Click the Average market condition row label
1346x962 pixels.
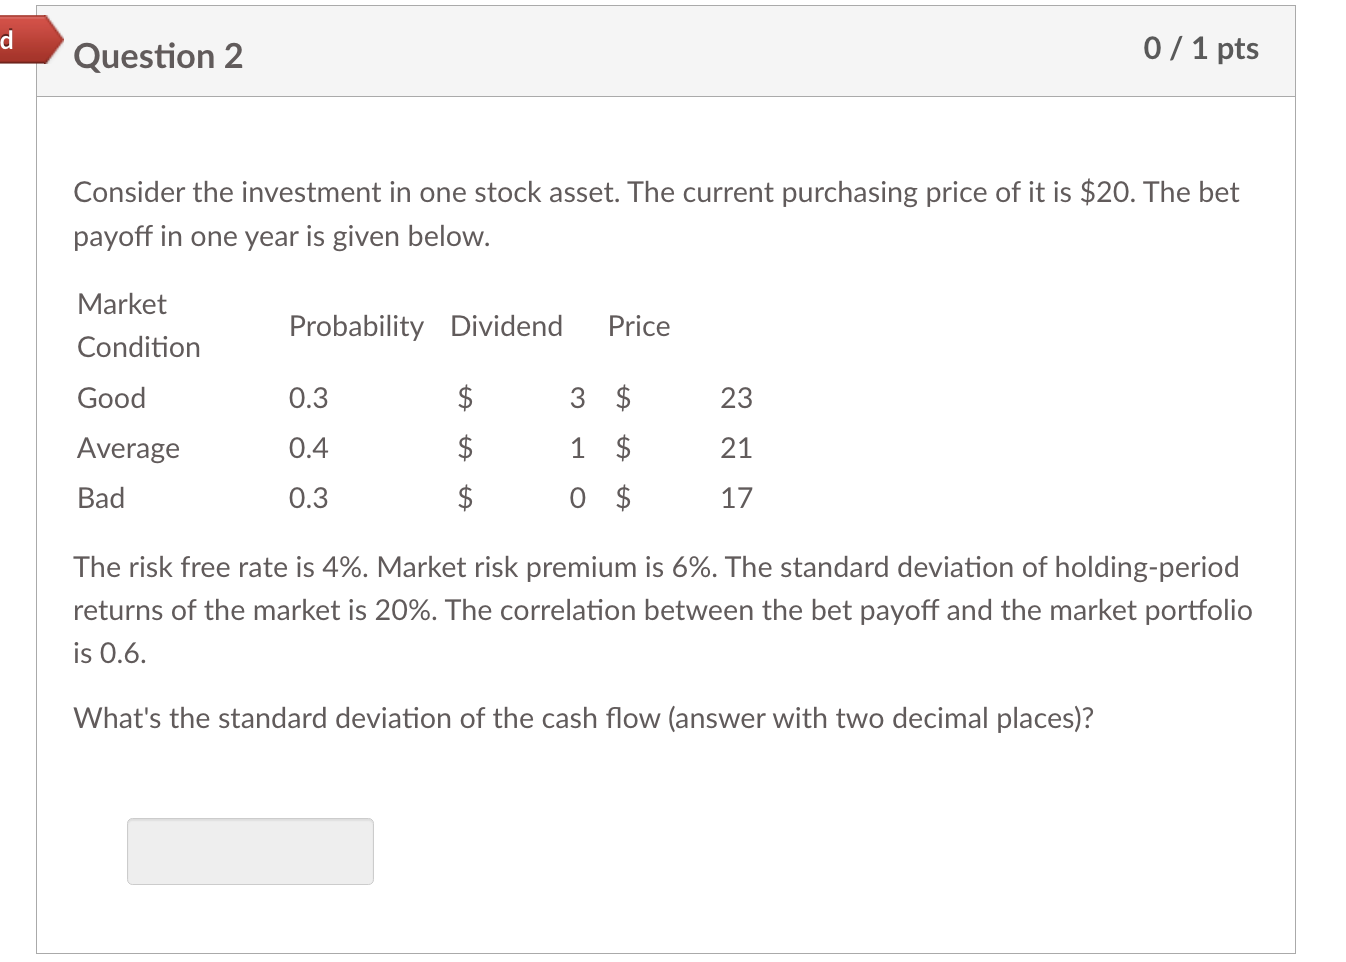[128, 448]
